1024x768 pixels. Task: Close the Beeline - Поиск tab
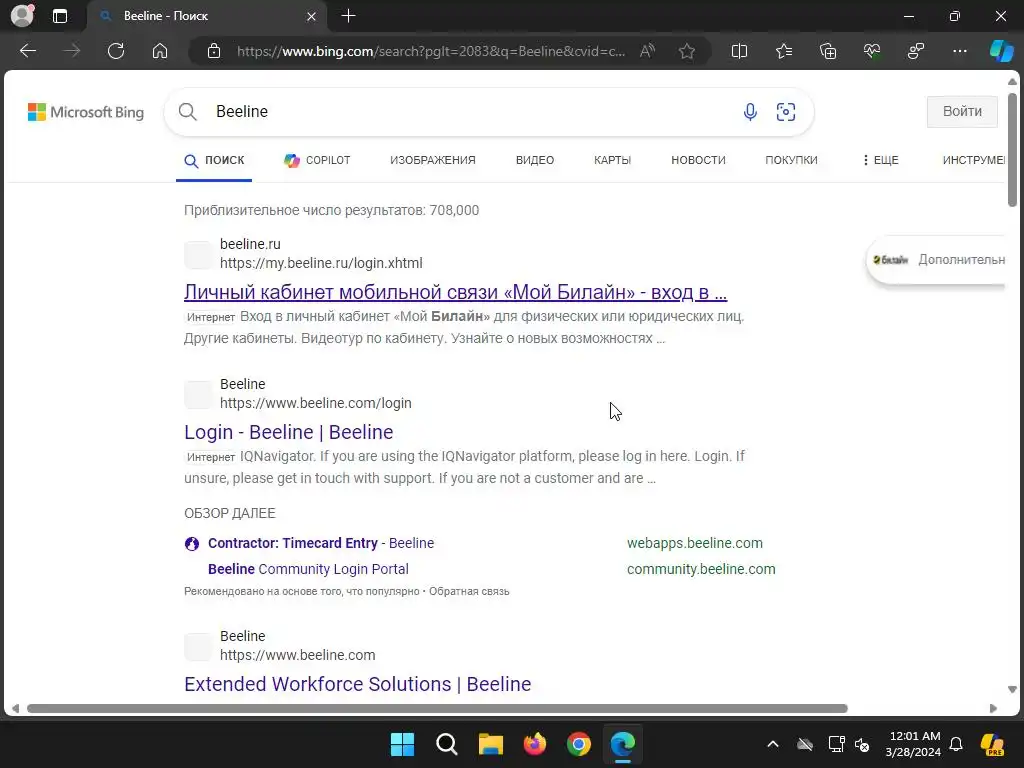[312, 16]
